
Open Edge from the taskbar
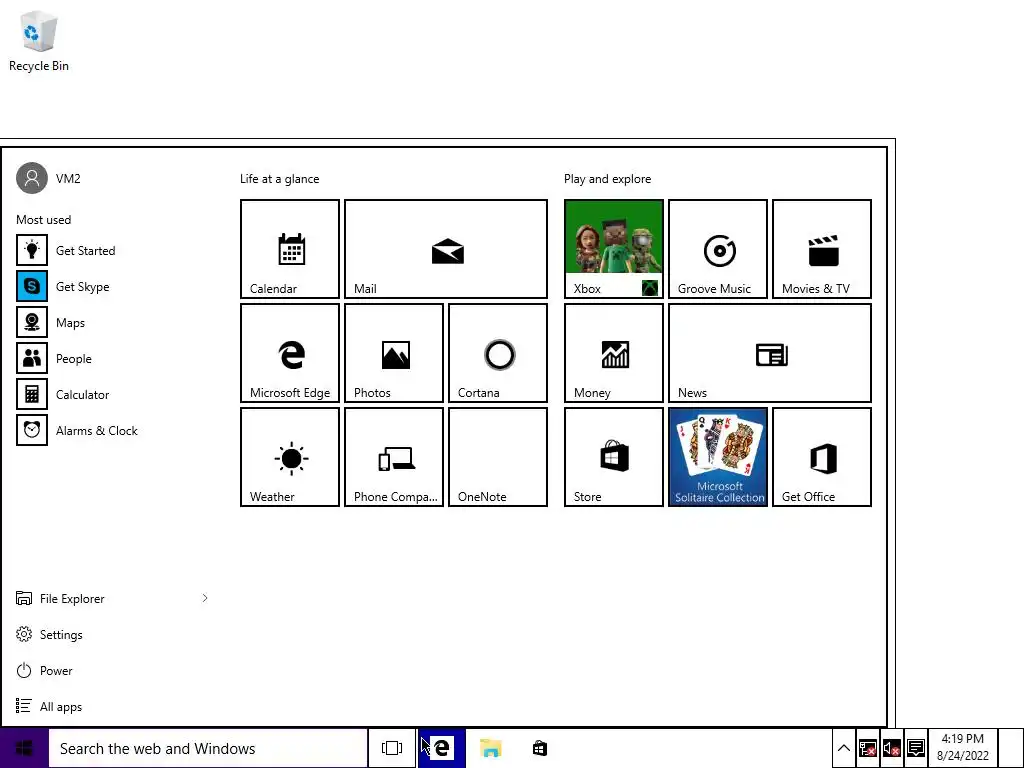[441, 748]
